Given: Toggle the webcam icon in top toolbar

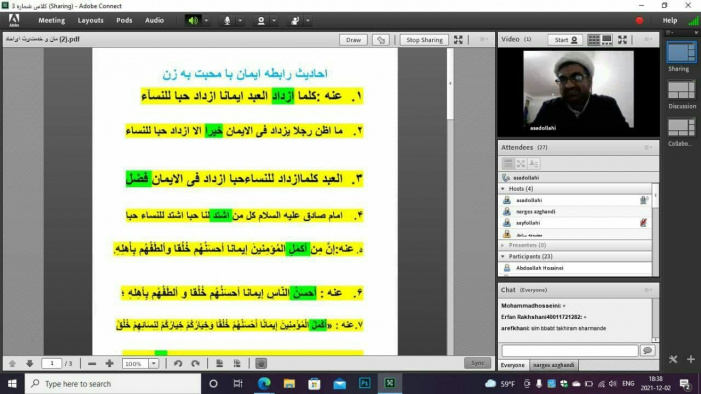Looking at the screenshot, I should [x=261, y=21].
